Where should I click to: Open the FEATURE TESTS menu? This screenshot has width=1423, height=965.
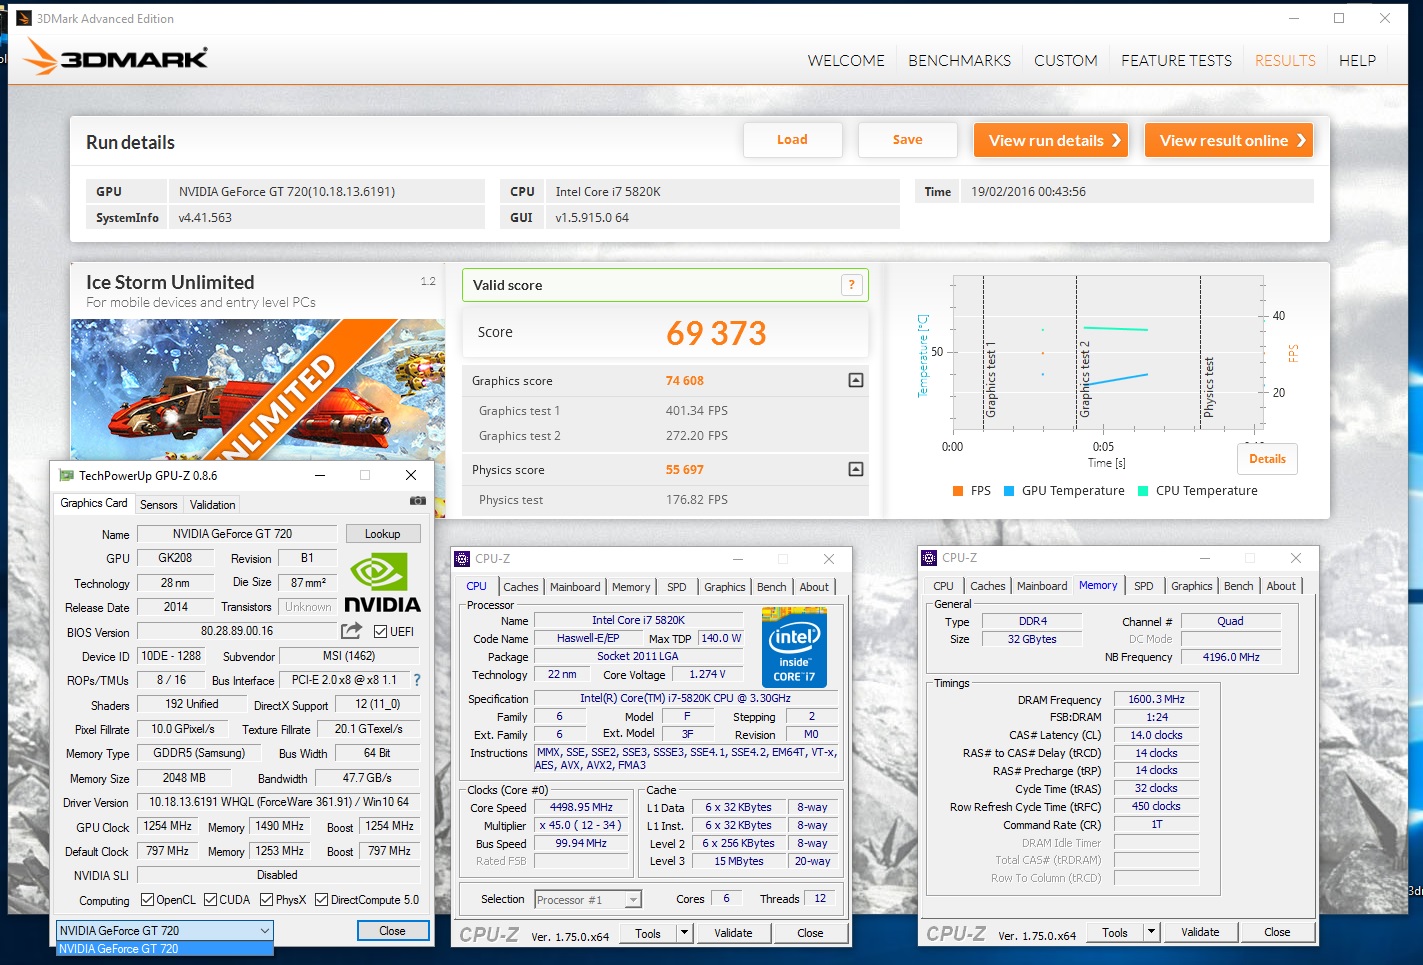coord(1176,61)
